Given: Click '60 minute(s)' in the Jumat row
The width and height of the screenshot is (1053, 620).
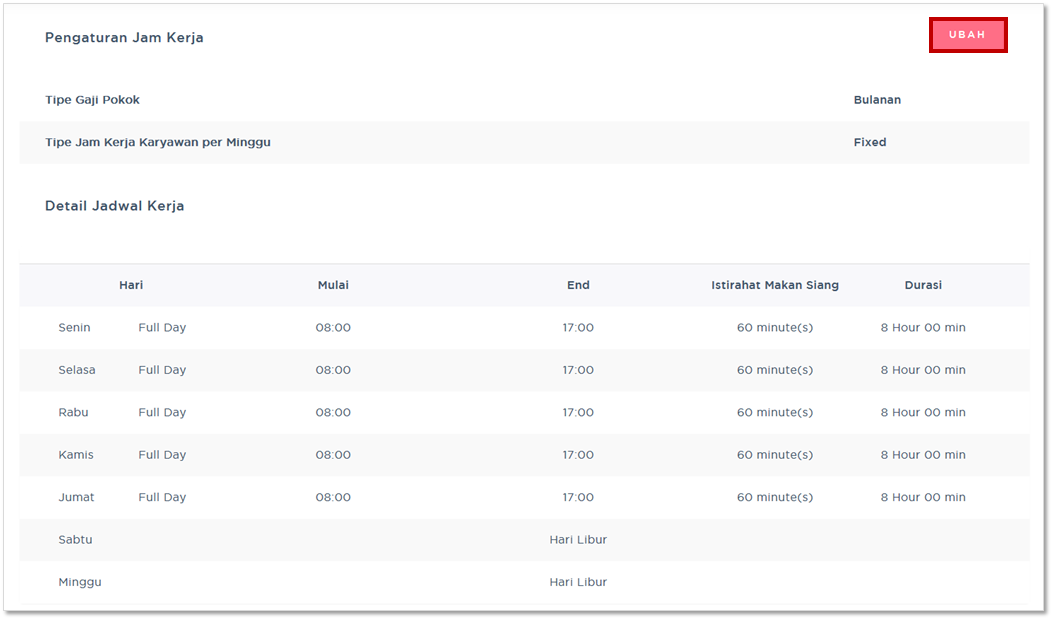Looking at the screenshot, I should point(775,497).
